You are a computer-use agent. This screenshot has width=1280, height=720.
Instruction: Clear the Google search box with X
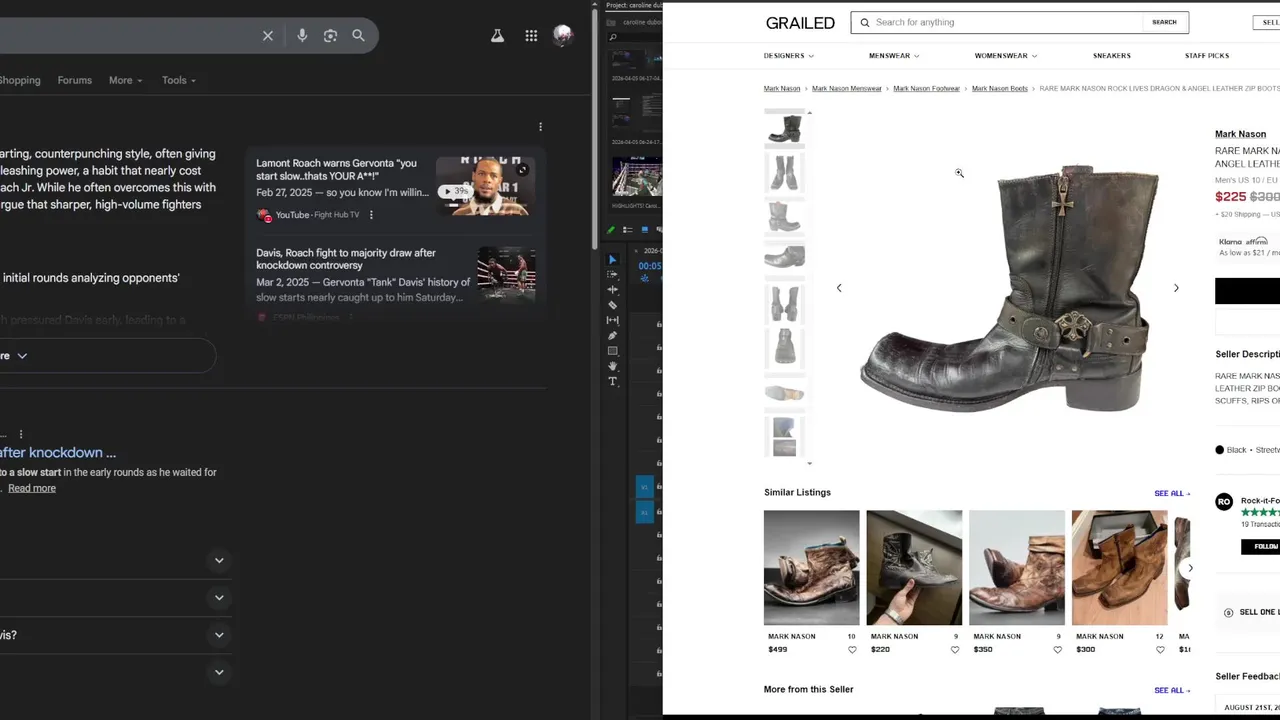click(x=268, y=36)
